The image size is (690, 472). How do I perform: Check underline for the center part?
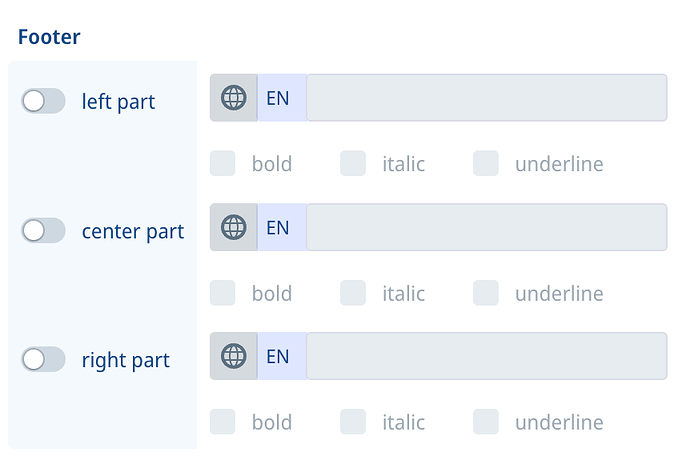[486, 293]
